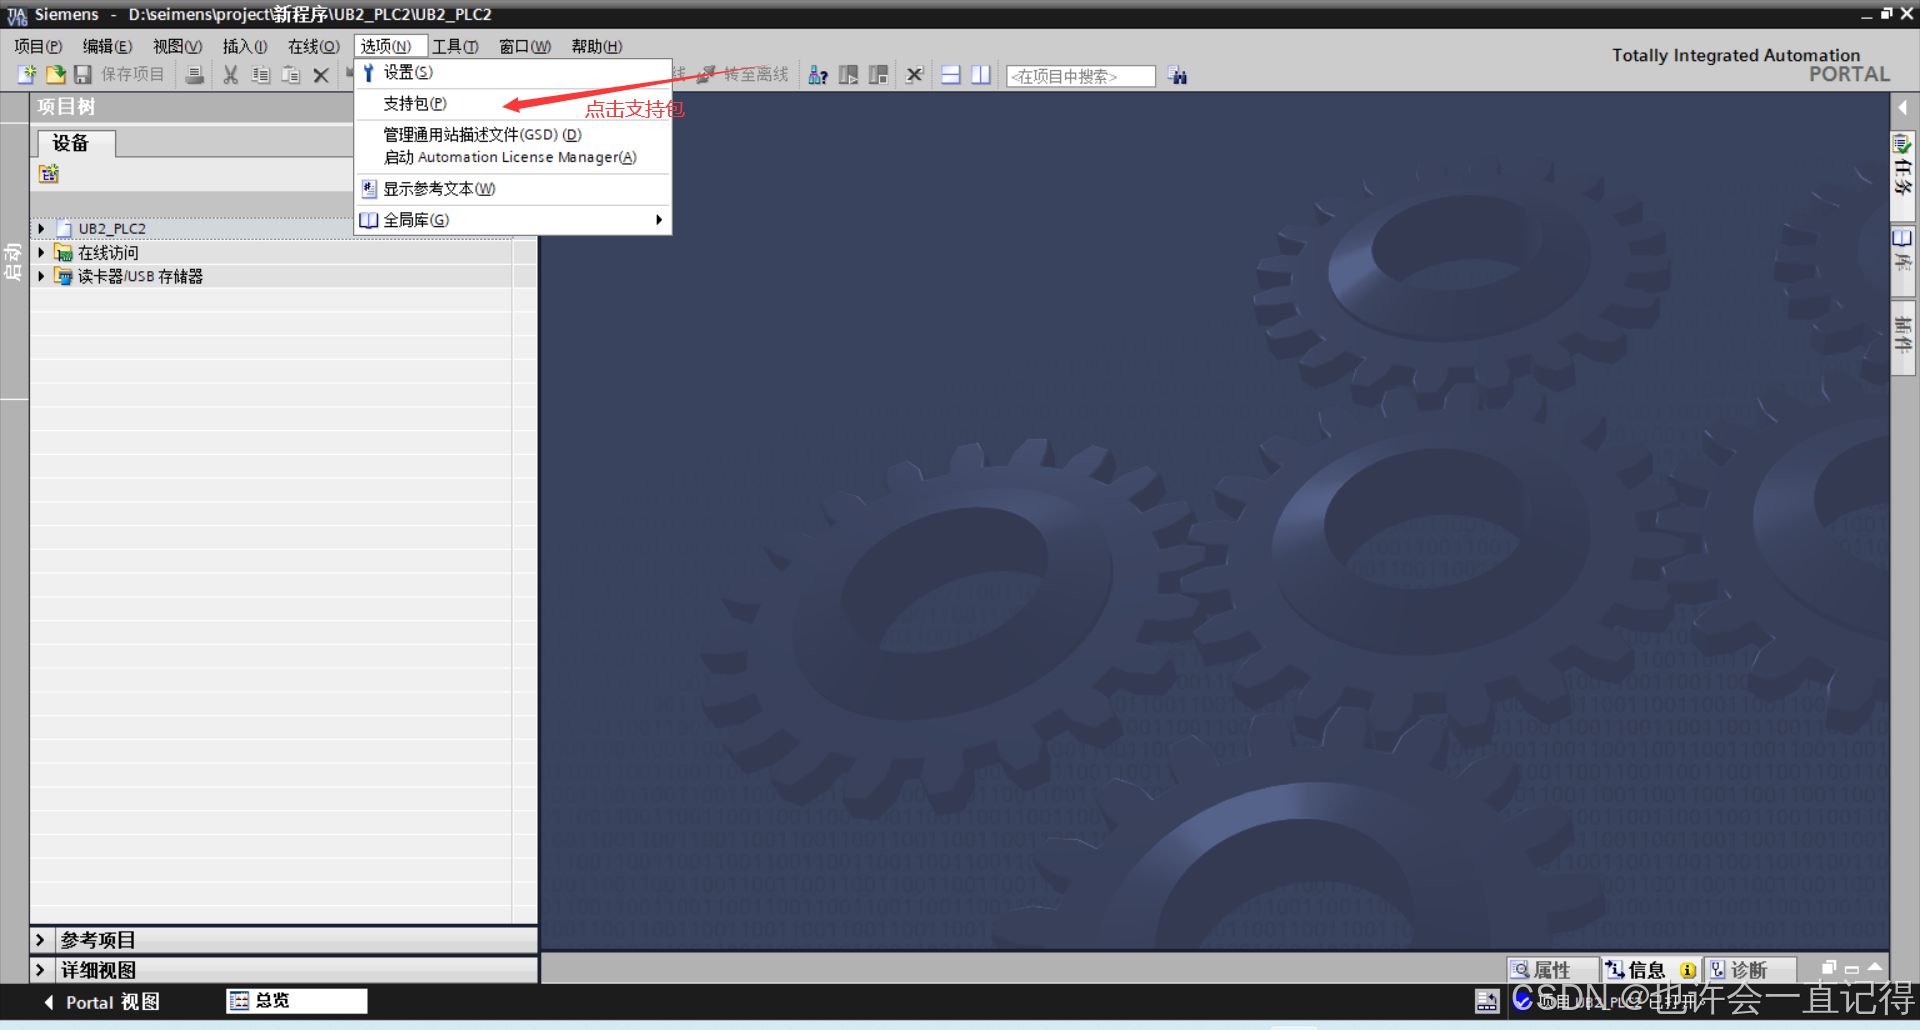Click the Open project folder icon

[x=55, y=75]
